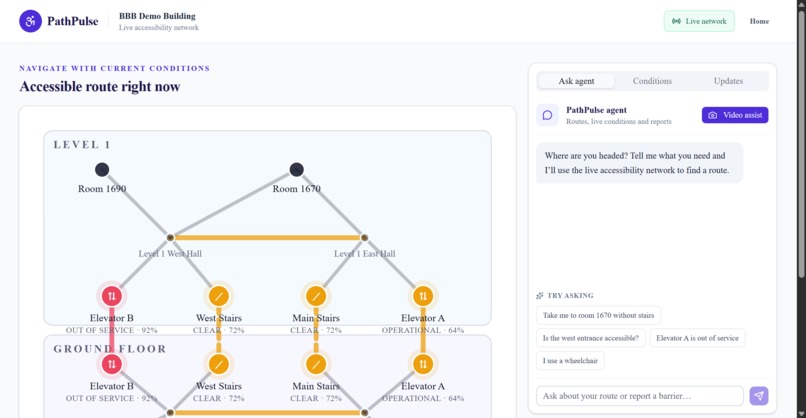This screenshot has width=806, height=418.
Task: Click the Ground Floor Elevator A node
Action: tap(423, 364)
